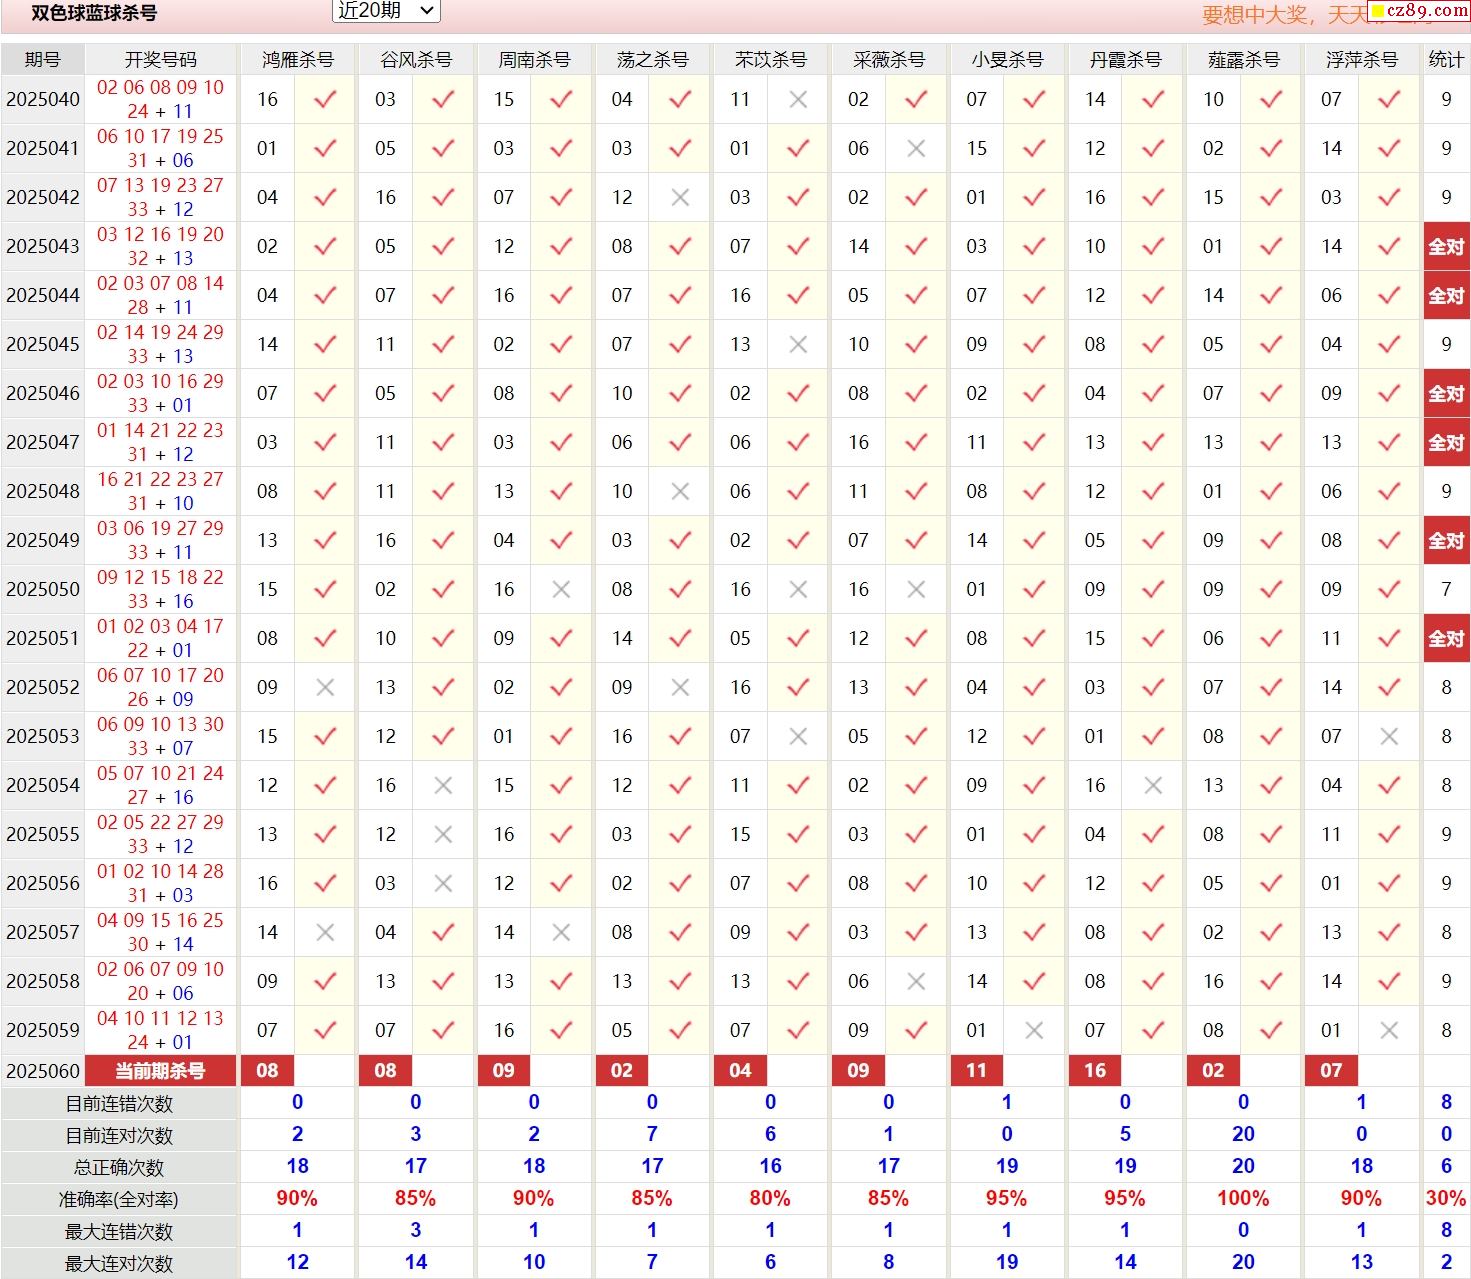This screenshot has height=1279, width=1471.
Task: Click the X mark for 鸿雁杀号 in row 2025057
Action: point(325,932)
